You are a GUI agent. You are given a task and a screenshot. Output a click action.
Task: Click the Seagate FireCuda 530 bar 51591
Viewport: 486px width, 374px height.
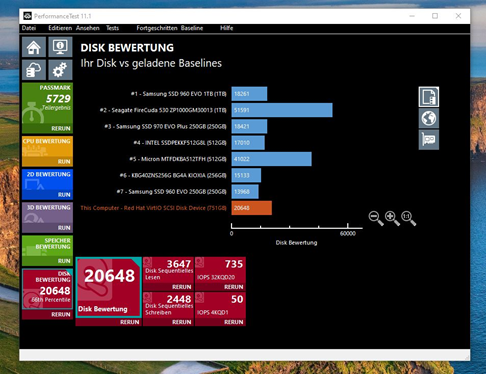click(282, 110)
